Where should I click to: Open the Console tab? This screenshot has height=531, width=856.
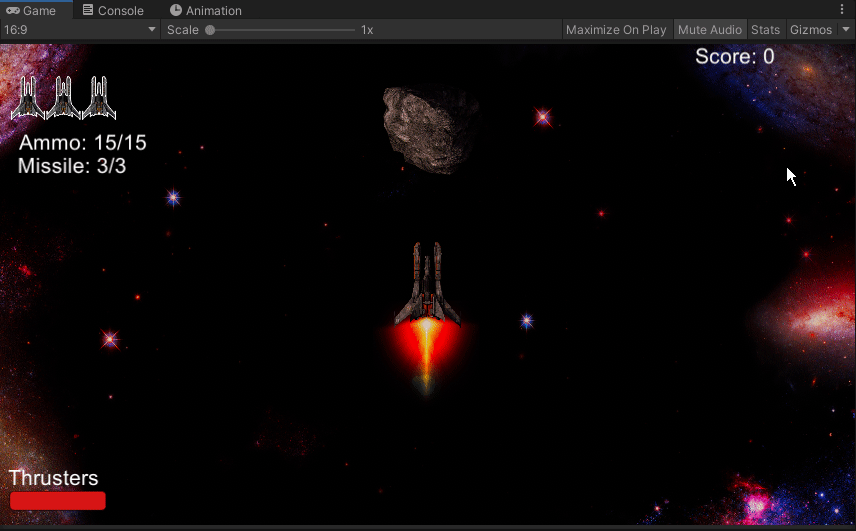113,10
